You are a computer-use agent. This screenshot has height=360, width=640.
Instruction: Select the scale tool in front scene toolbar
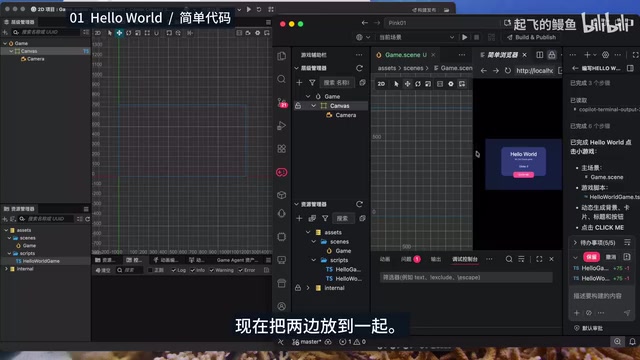pos(428,84)
